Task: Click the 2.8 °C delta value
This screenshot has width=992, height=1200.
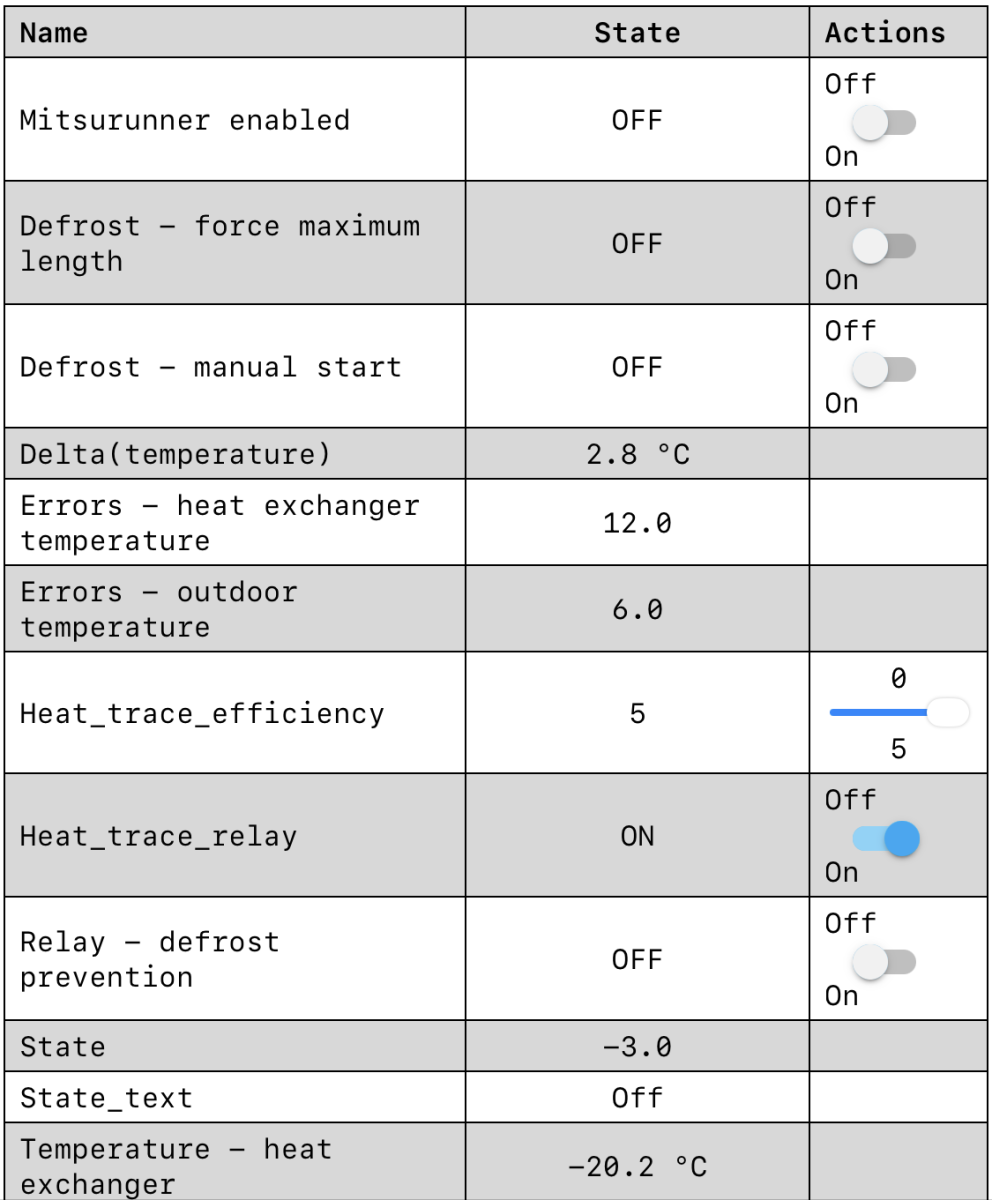Action: 637,457
